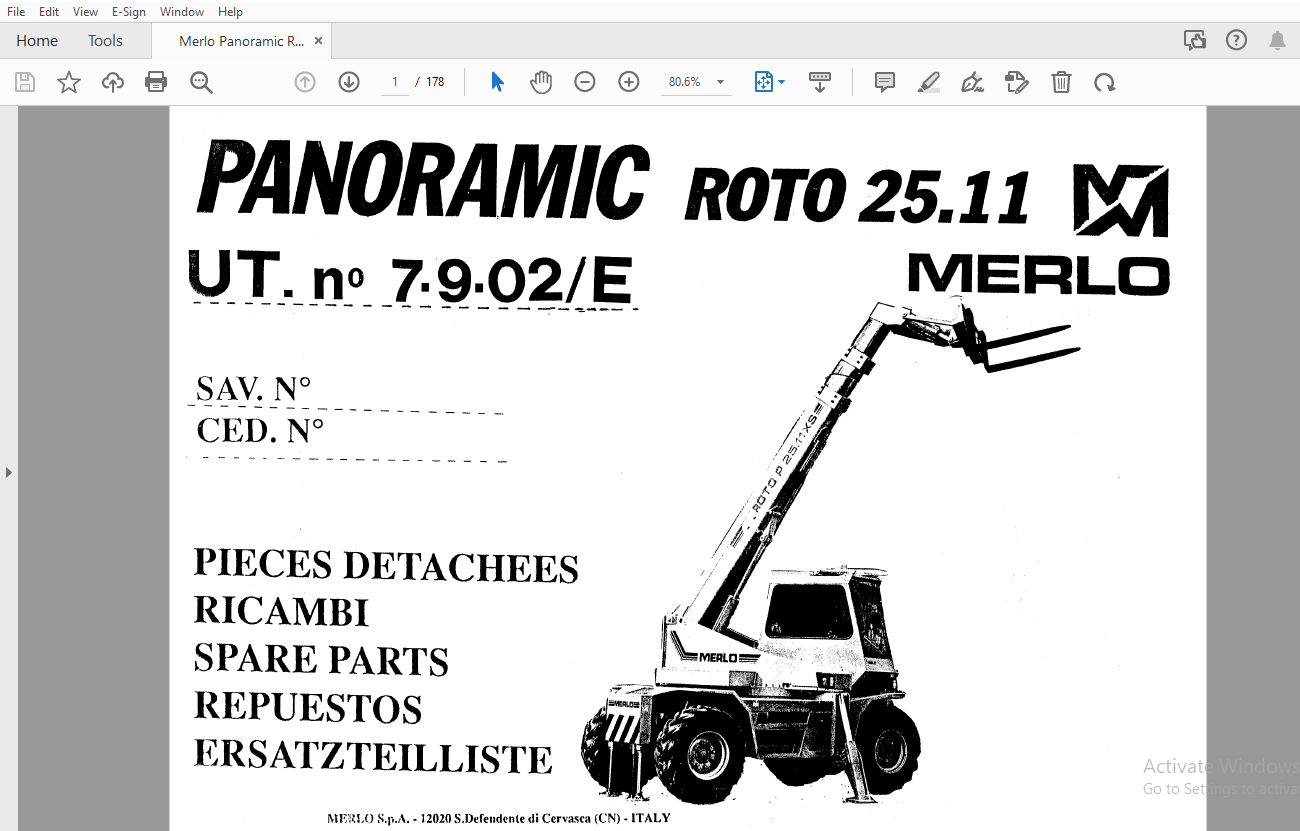The height and width of the screenshot is (831, 1300).
Task: Open the File menu
Action: pyautogui.click(x=16, y=12)
